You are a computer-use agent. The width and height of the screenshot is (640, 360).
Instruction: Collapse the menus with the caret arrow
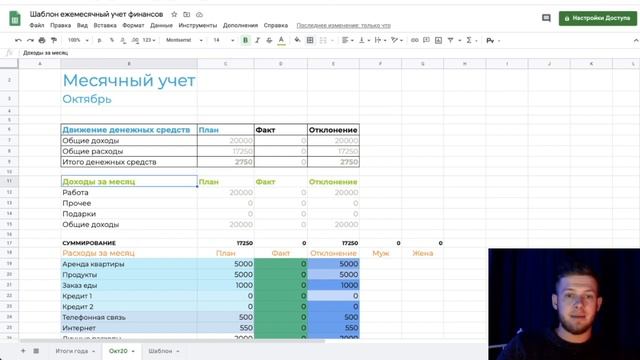[636, 40]
